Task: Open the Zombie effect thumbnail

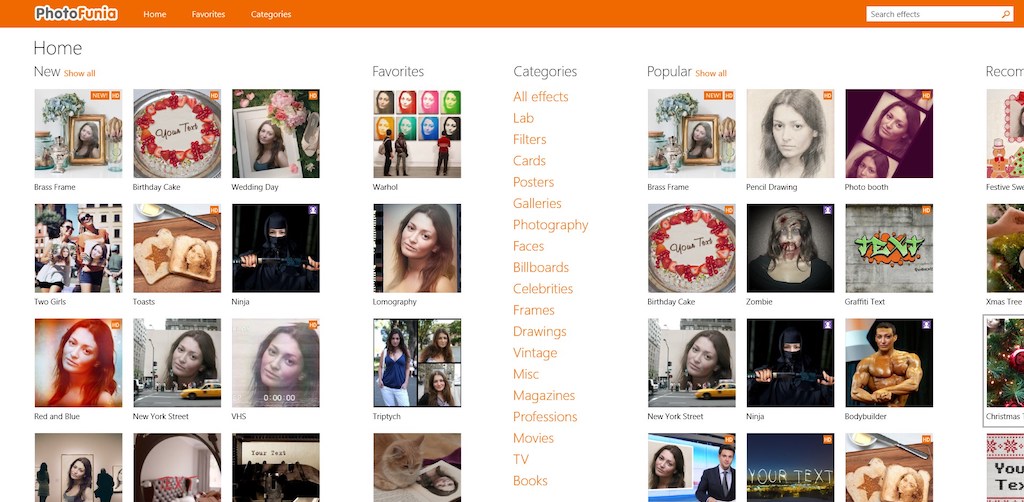Action: coord(790,248)
